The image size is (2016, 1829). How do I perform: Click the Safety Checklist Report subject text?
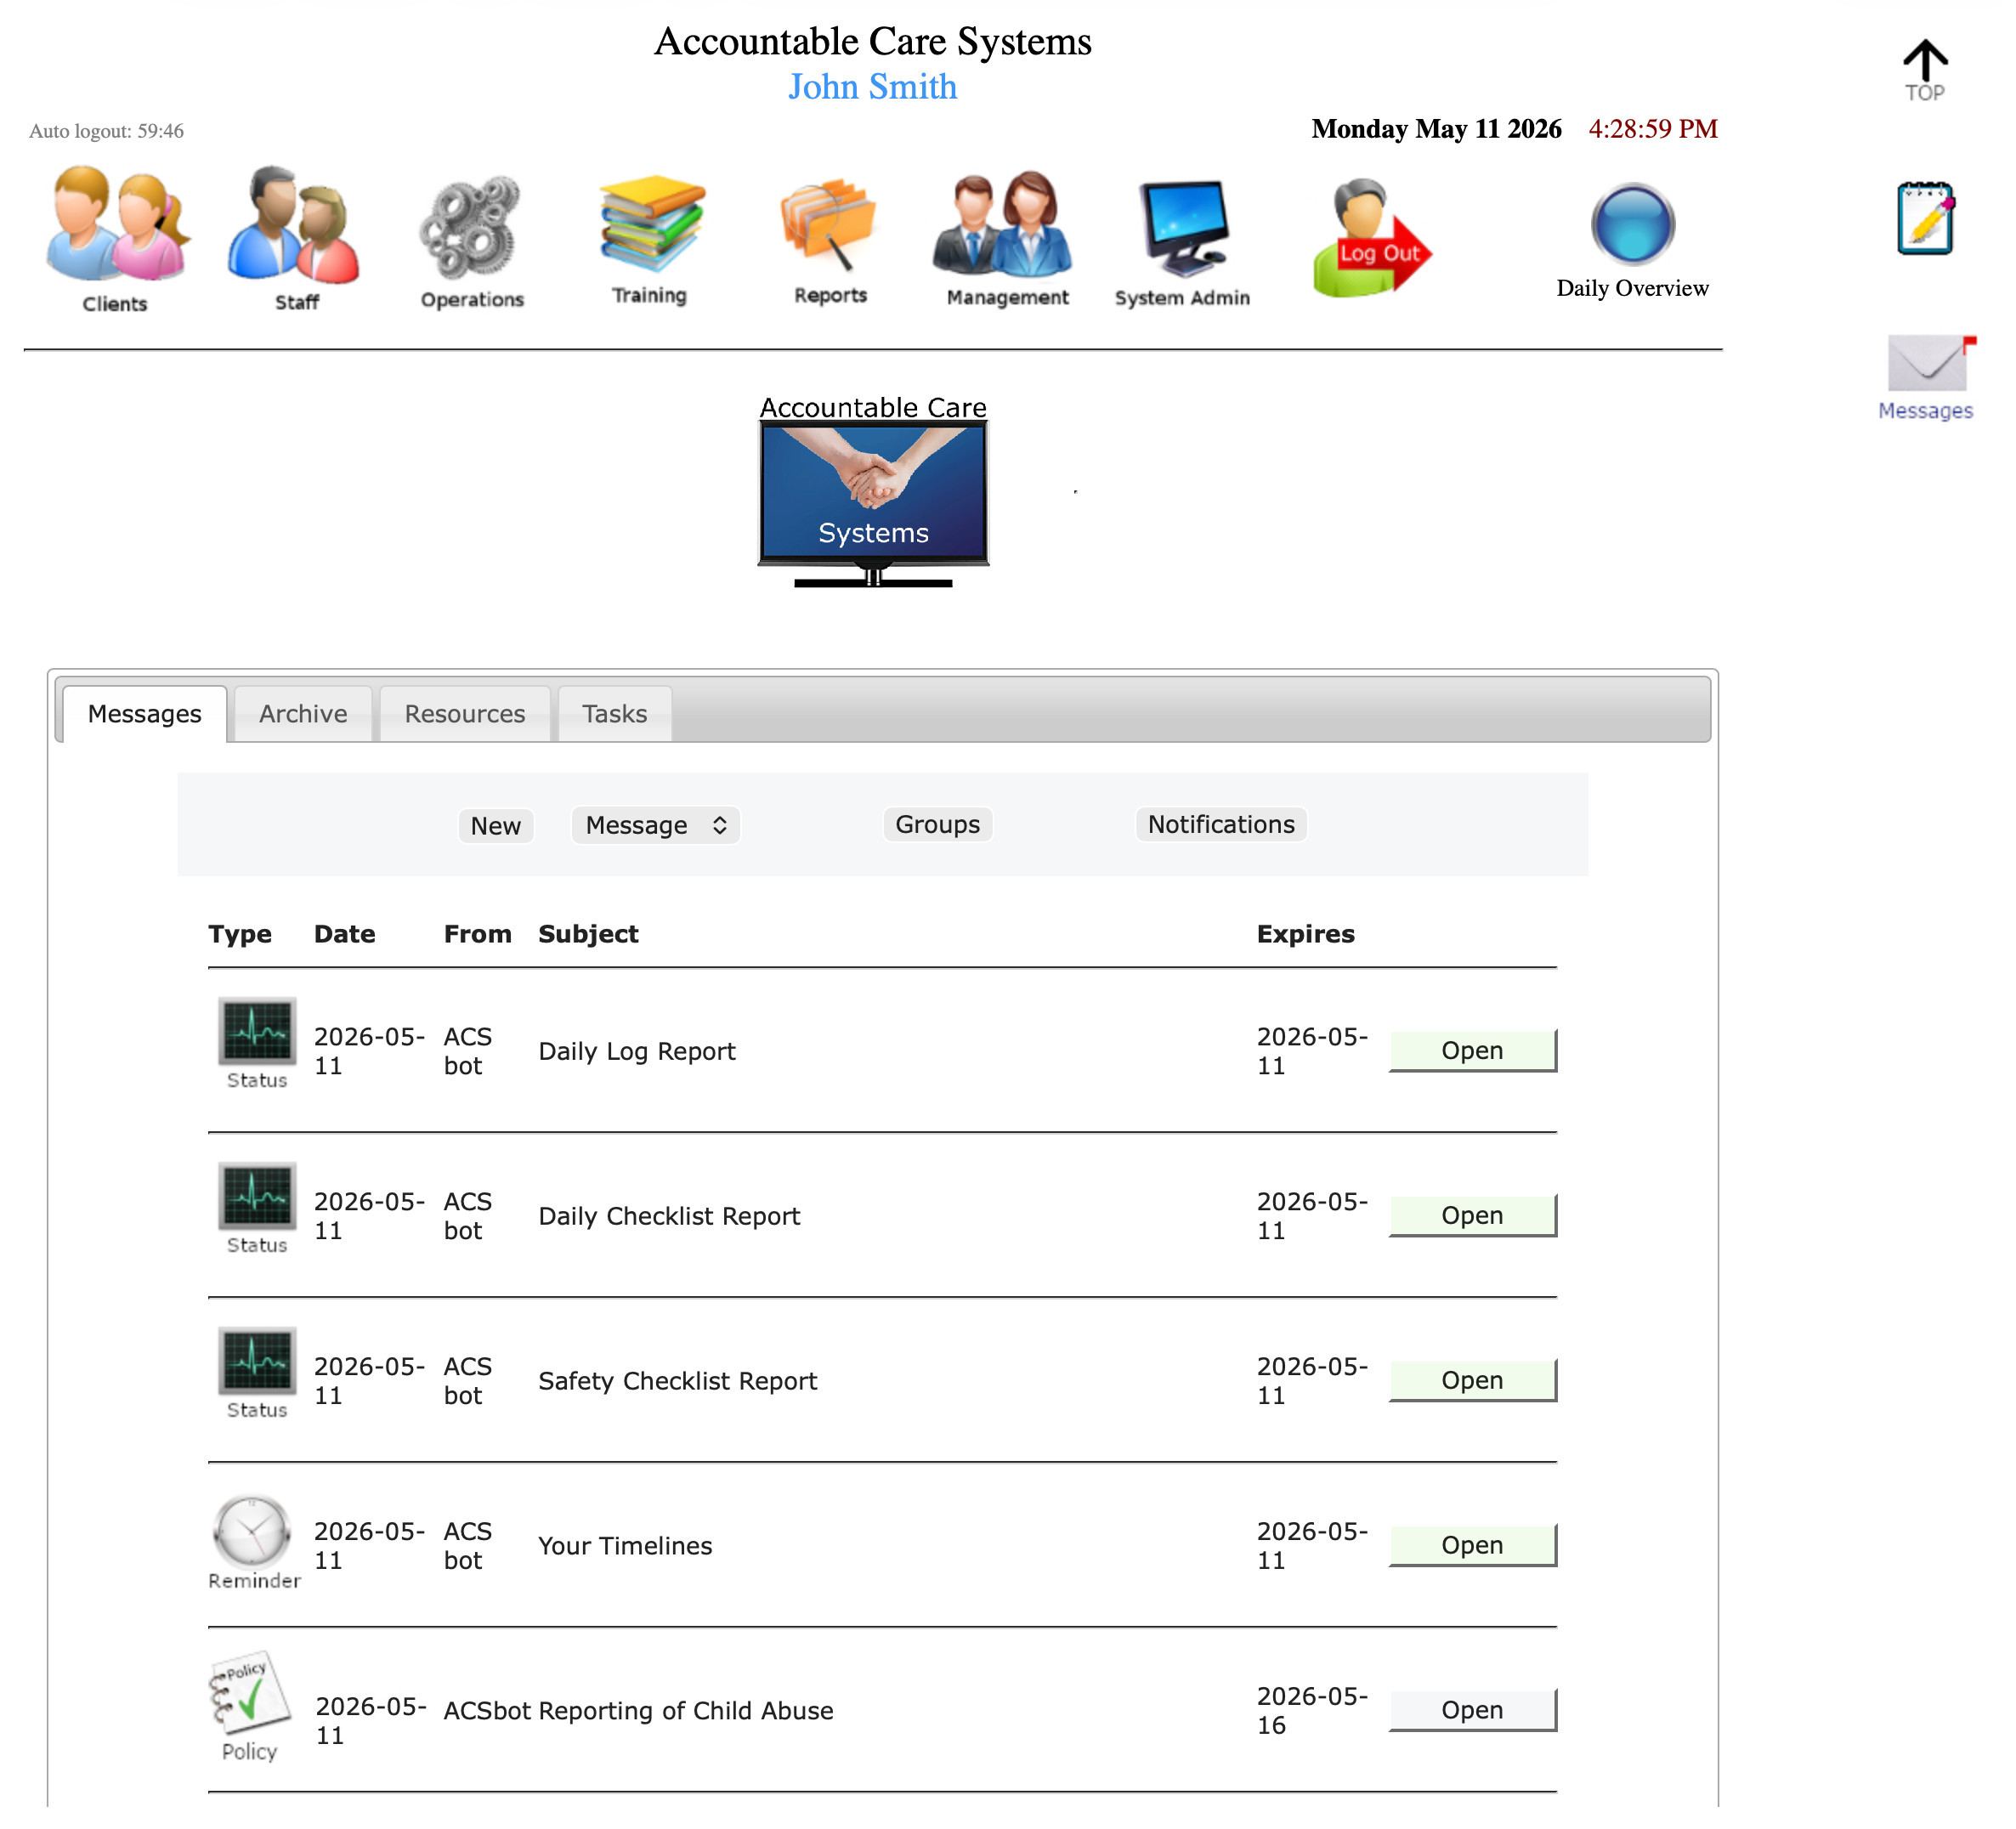pos(678,1381)
